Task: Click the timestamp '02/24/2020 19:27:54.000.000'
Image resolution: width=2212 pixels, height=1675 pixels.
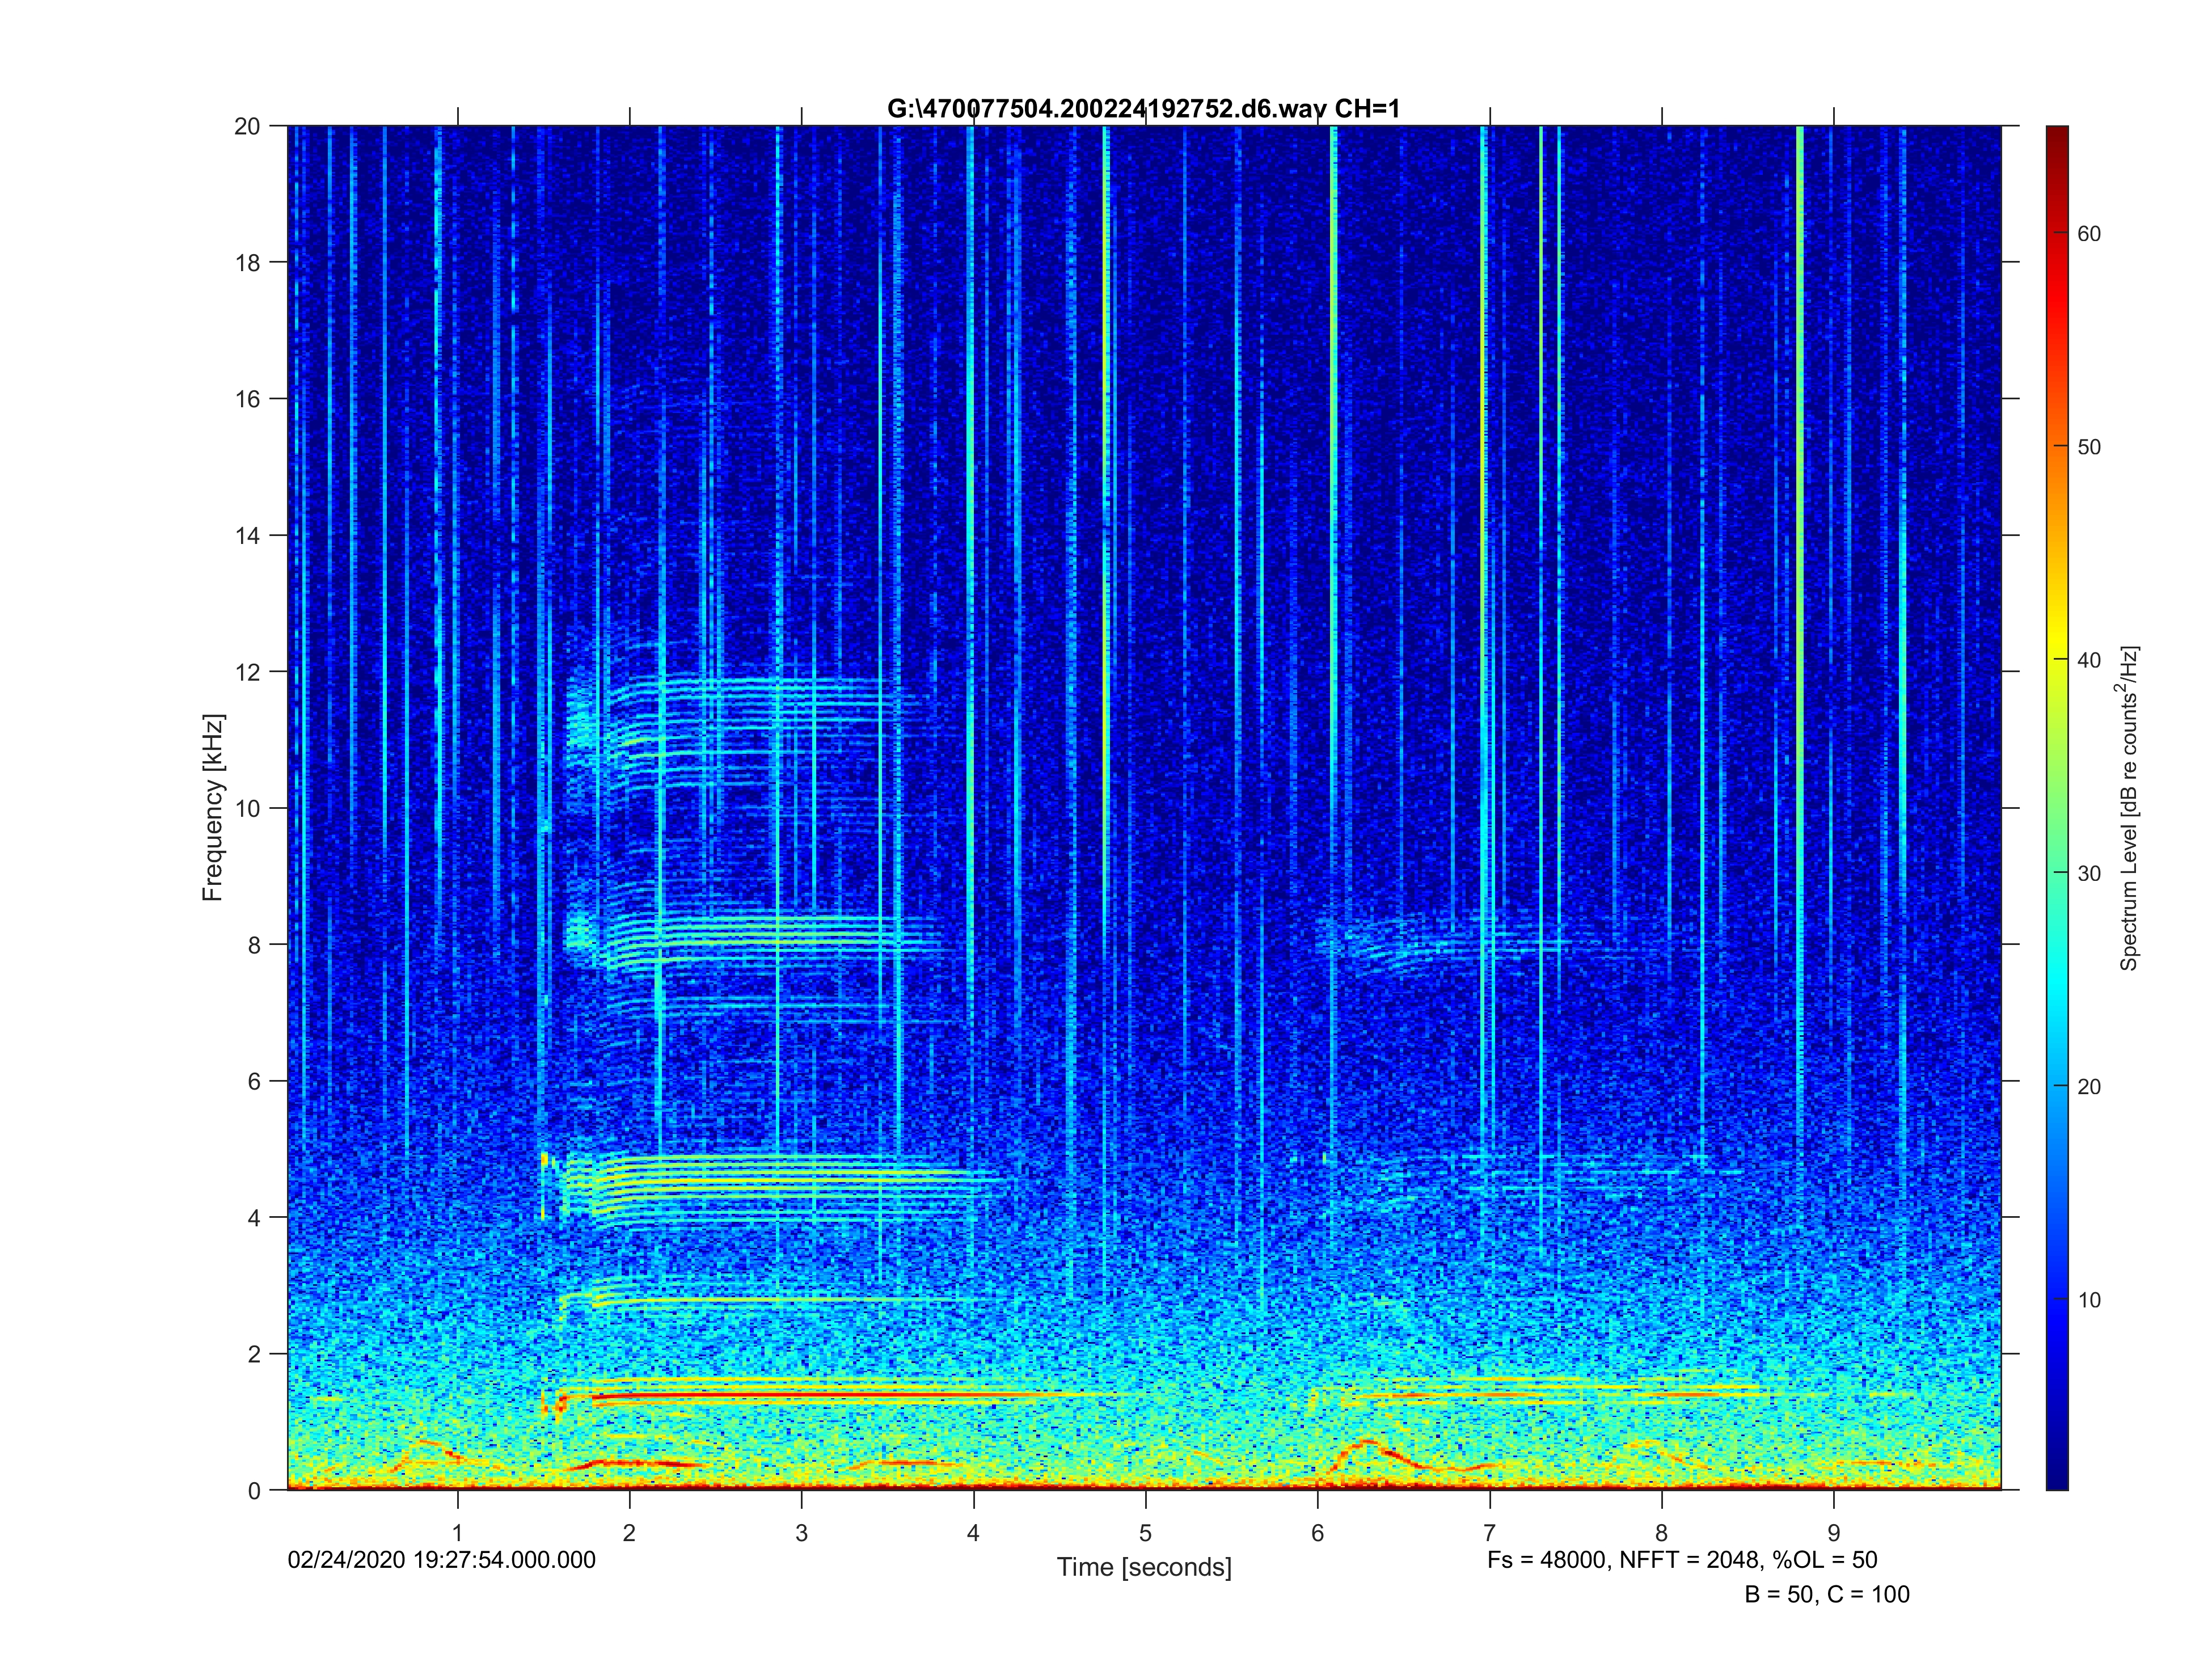Action: pyautogui.click(x=441, y=1560)
